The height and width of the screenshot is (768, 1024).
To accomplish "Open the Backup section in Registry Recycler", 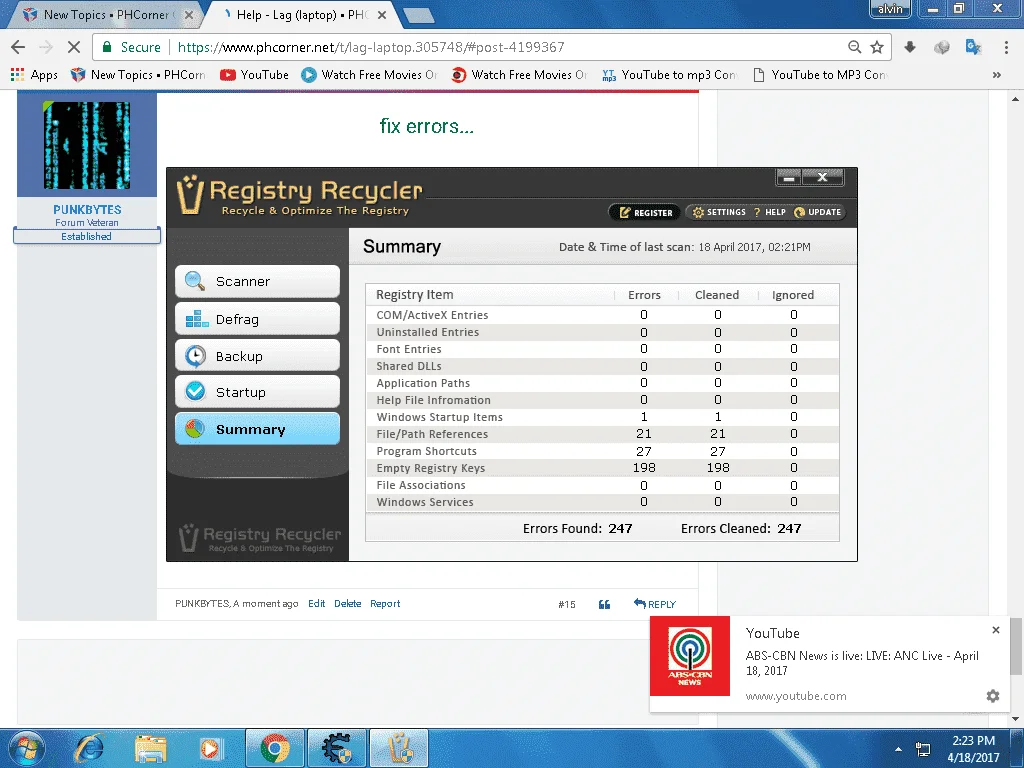I will (x=257, y=356).
